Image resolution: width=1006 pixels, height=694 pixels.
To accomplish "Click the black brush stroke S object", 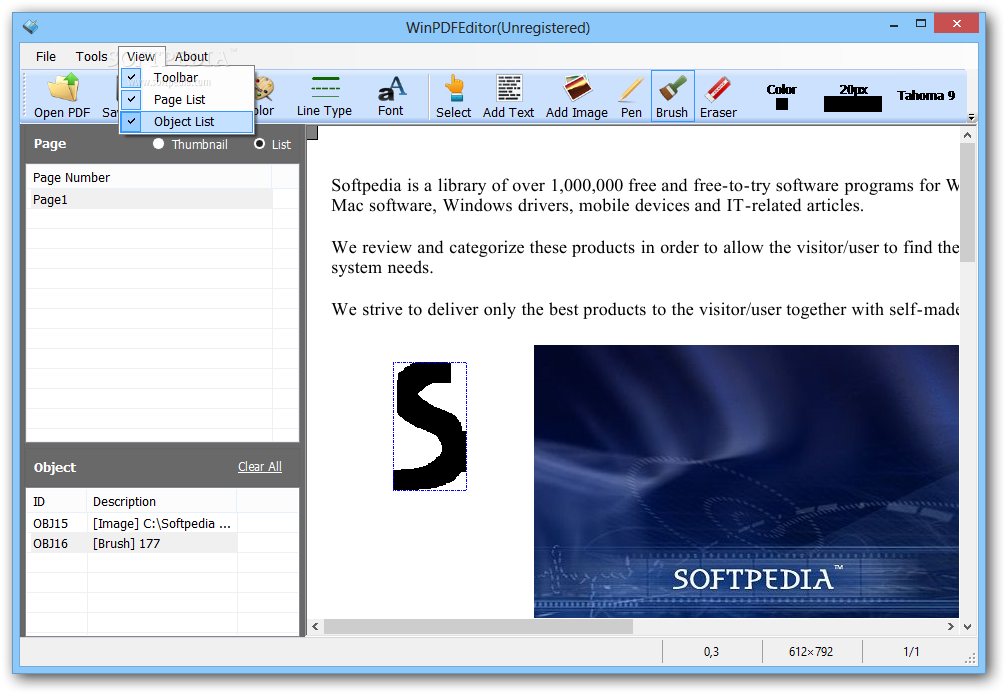I will pyautogui.click(x=430, y=427).
